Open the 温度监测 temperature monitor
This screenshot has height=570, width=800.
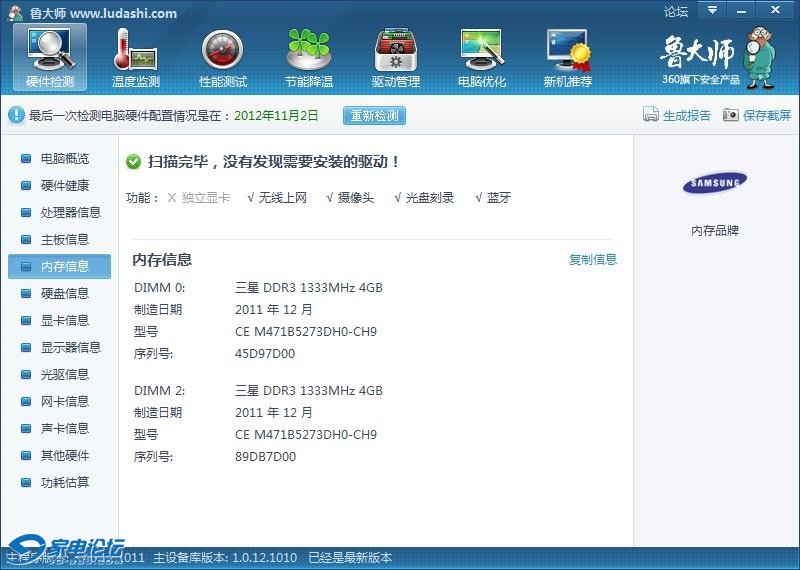click(136, 58)
